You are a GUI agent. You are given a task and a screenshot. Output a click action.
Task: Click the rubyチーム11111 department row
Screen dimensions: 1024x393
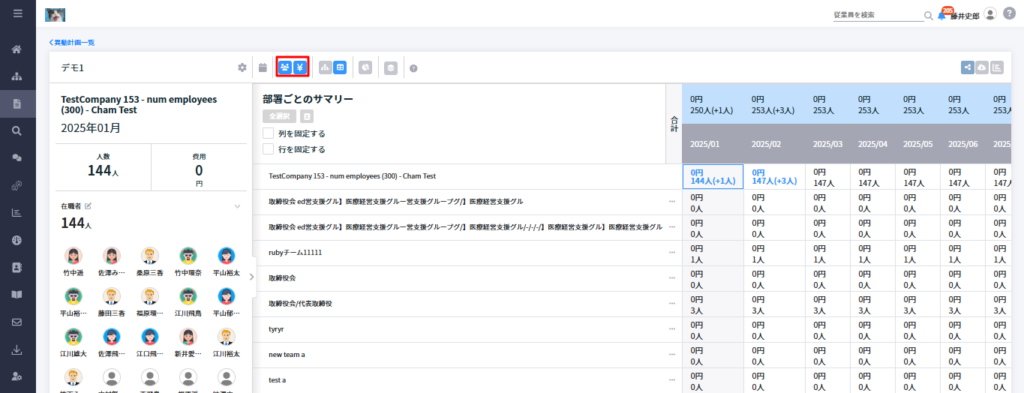pos(468,252)
